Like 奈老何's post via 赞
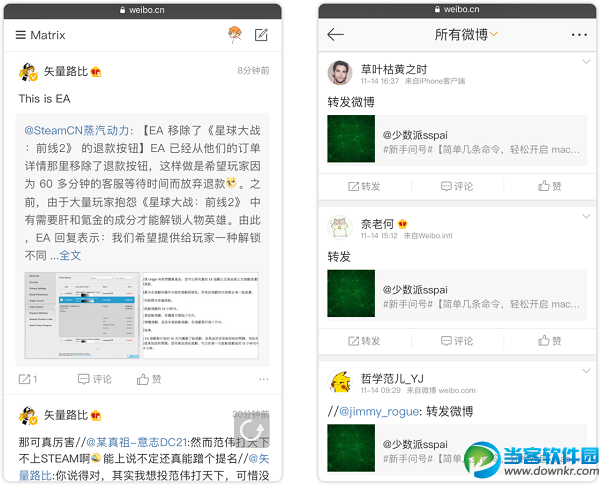 [x=549, y=341]
